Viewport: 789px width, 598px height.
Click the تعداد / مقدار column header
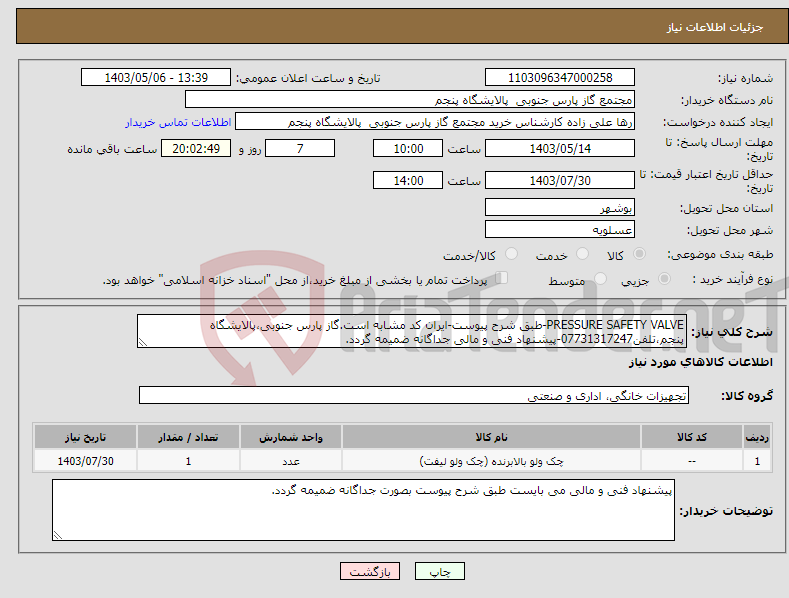(x=188, y=437)
